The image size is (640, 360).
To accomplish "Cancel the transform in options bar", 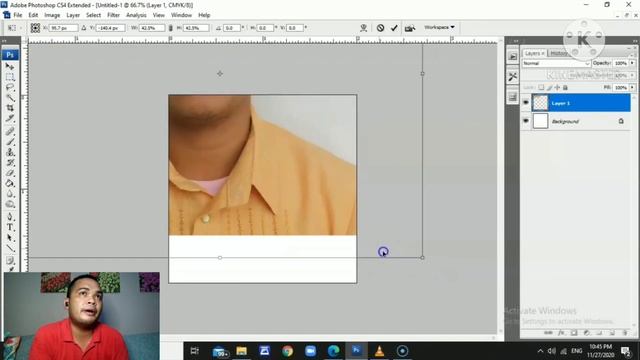I will coord(380,28).
